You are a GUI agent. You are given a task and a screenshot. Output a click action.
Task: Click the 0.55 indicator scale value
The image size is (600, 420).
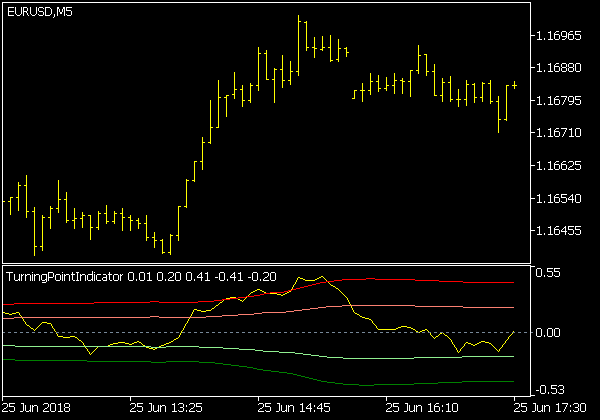coord(552,273)
